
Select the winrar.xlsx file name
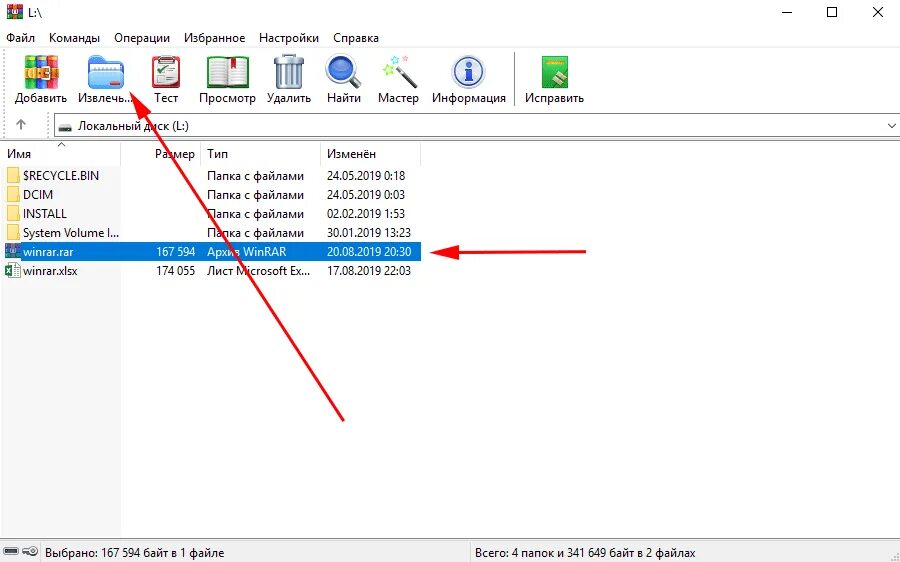click(x=50, y=270)
